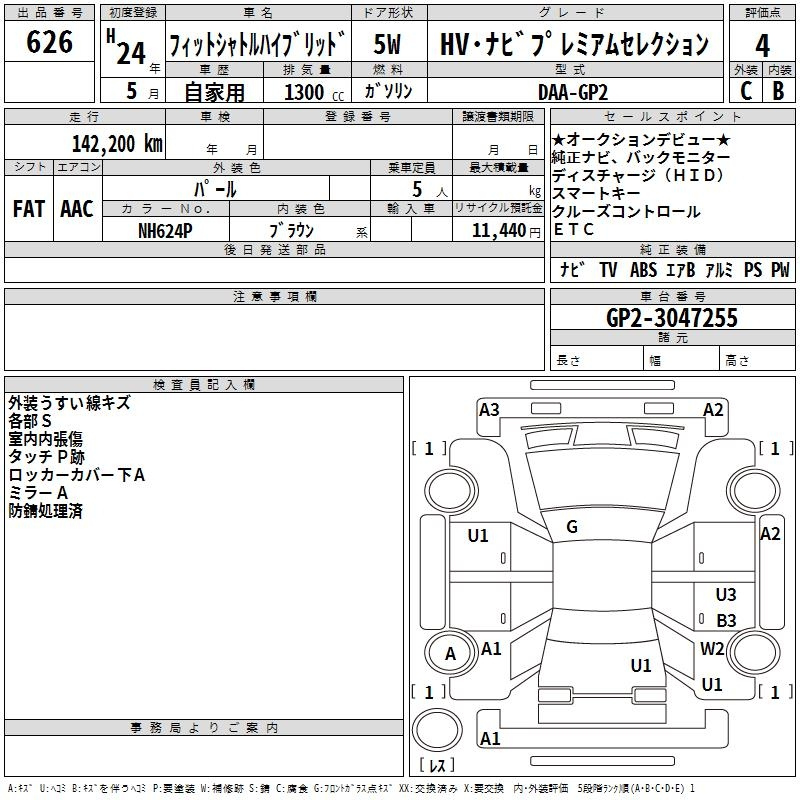Select inspector note 室内内張傷

(x=45, y=439)
